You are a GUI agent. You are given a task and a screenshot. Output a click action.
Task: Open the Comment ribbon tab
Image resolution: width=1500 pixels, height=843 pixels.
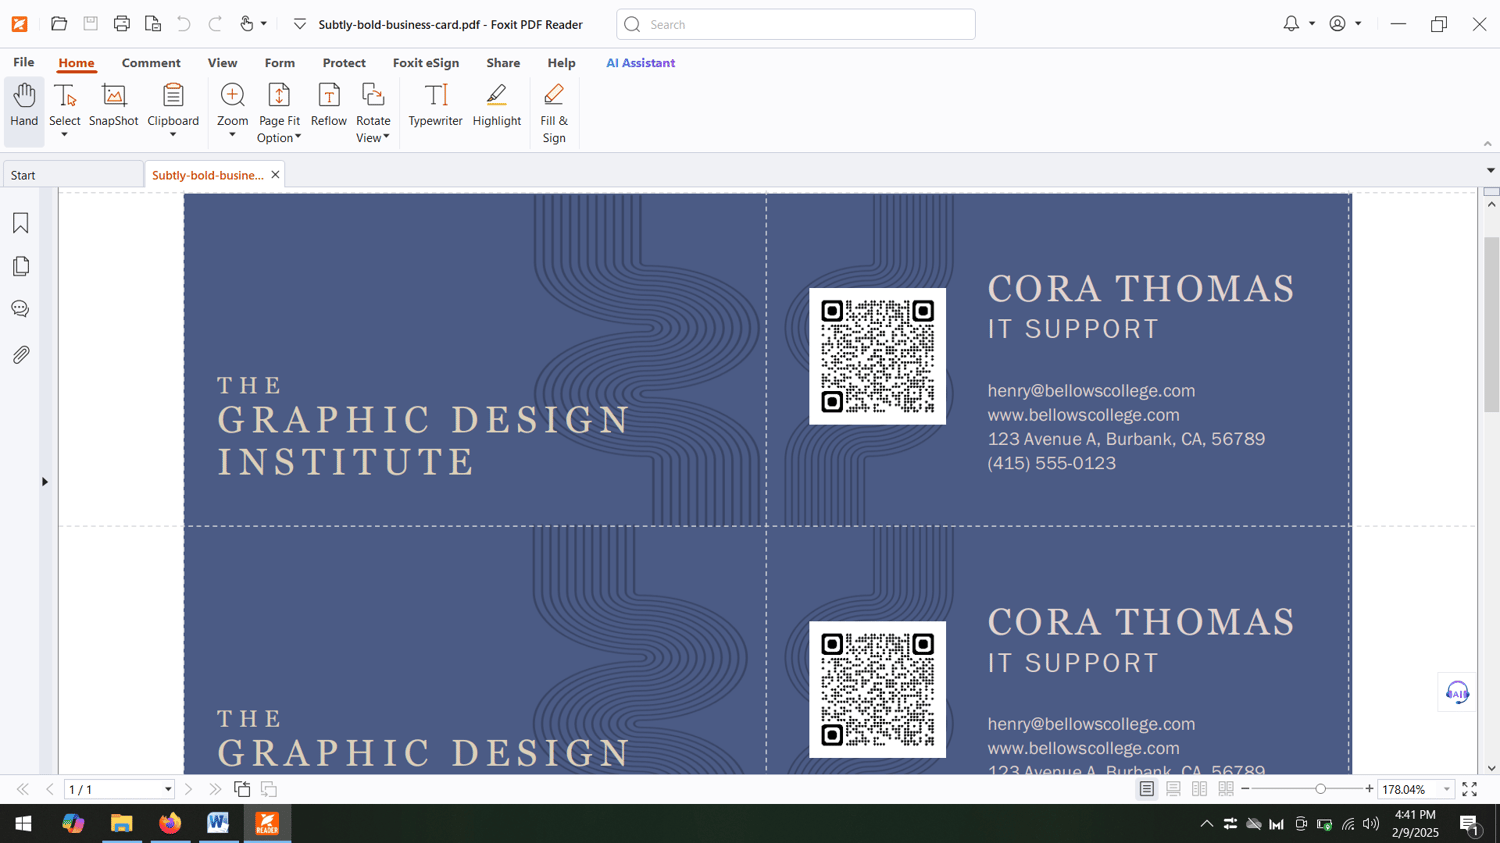click(151, 63)
